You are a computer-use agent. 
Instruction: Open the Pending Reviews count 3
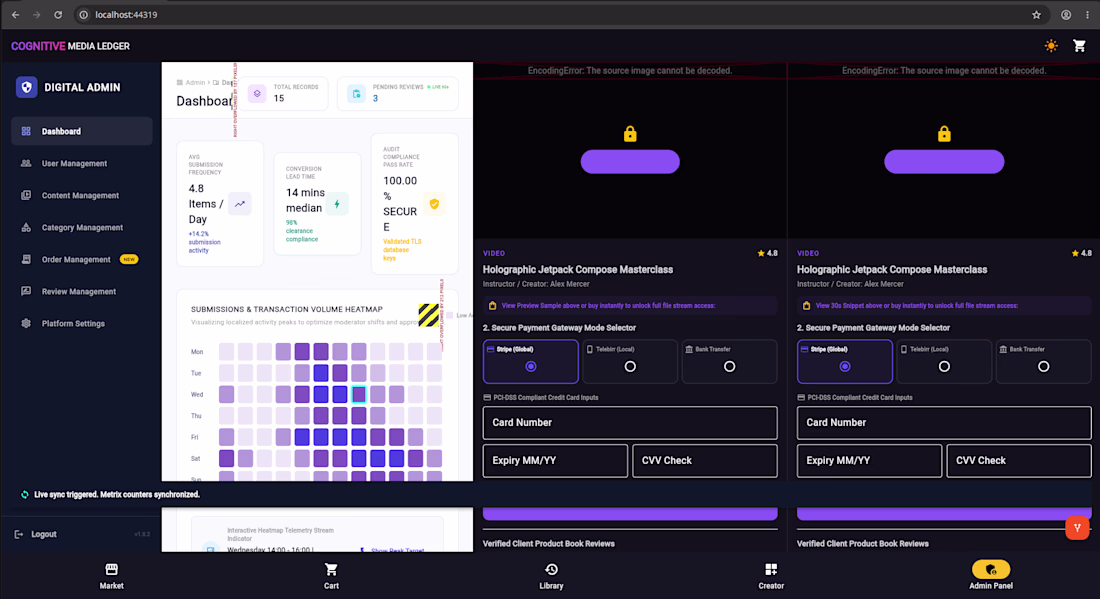point(375,99)
